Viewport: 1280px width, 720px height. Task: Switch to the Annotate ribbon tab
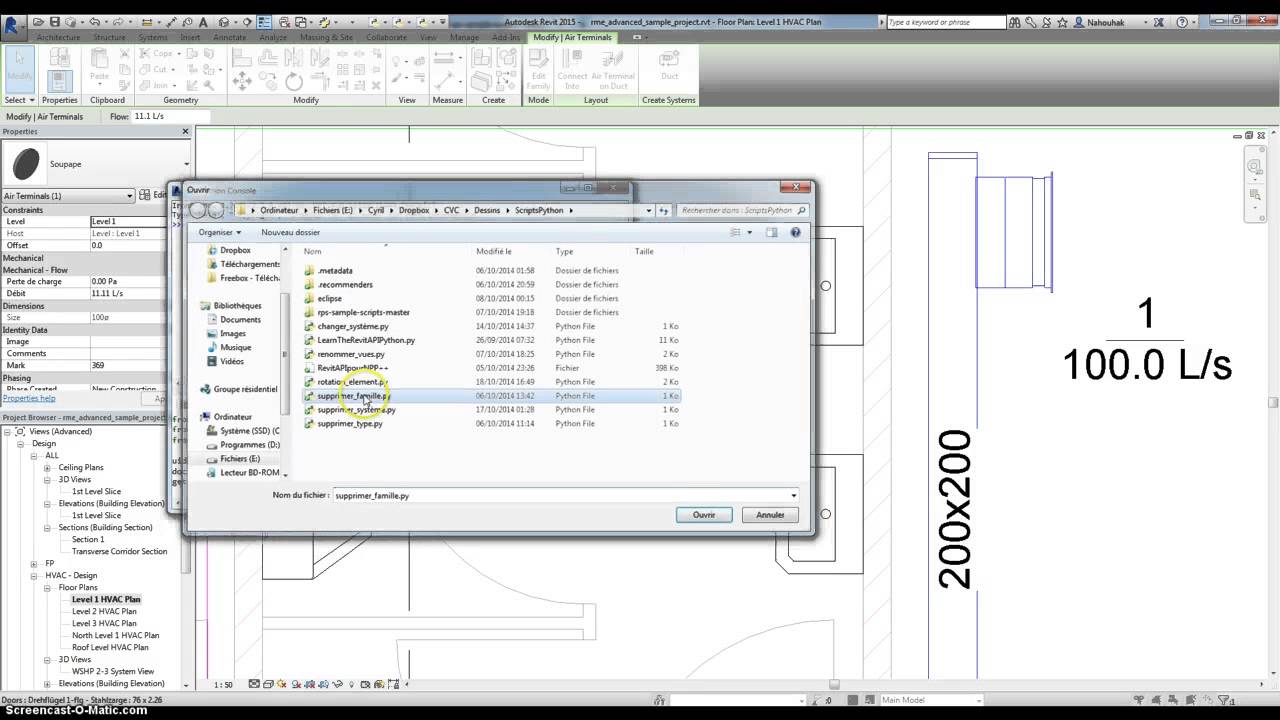[229, 37]
